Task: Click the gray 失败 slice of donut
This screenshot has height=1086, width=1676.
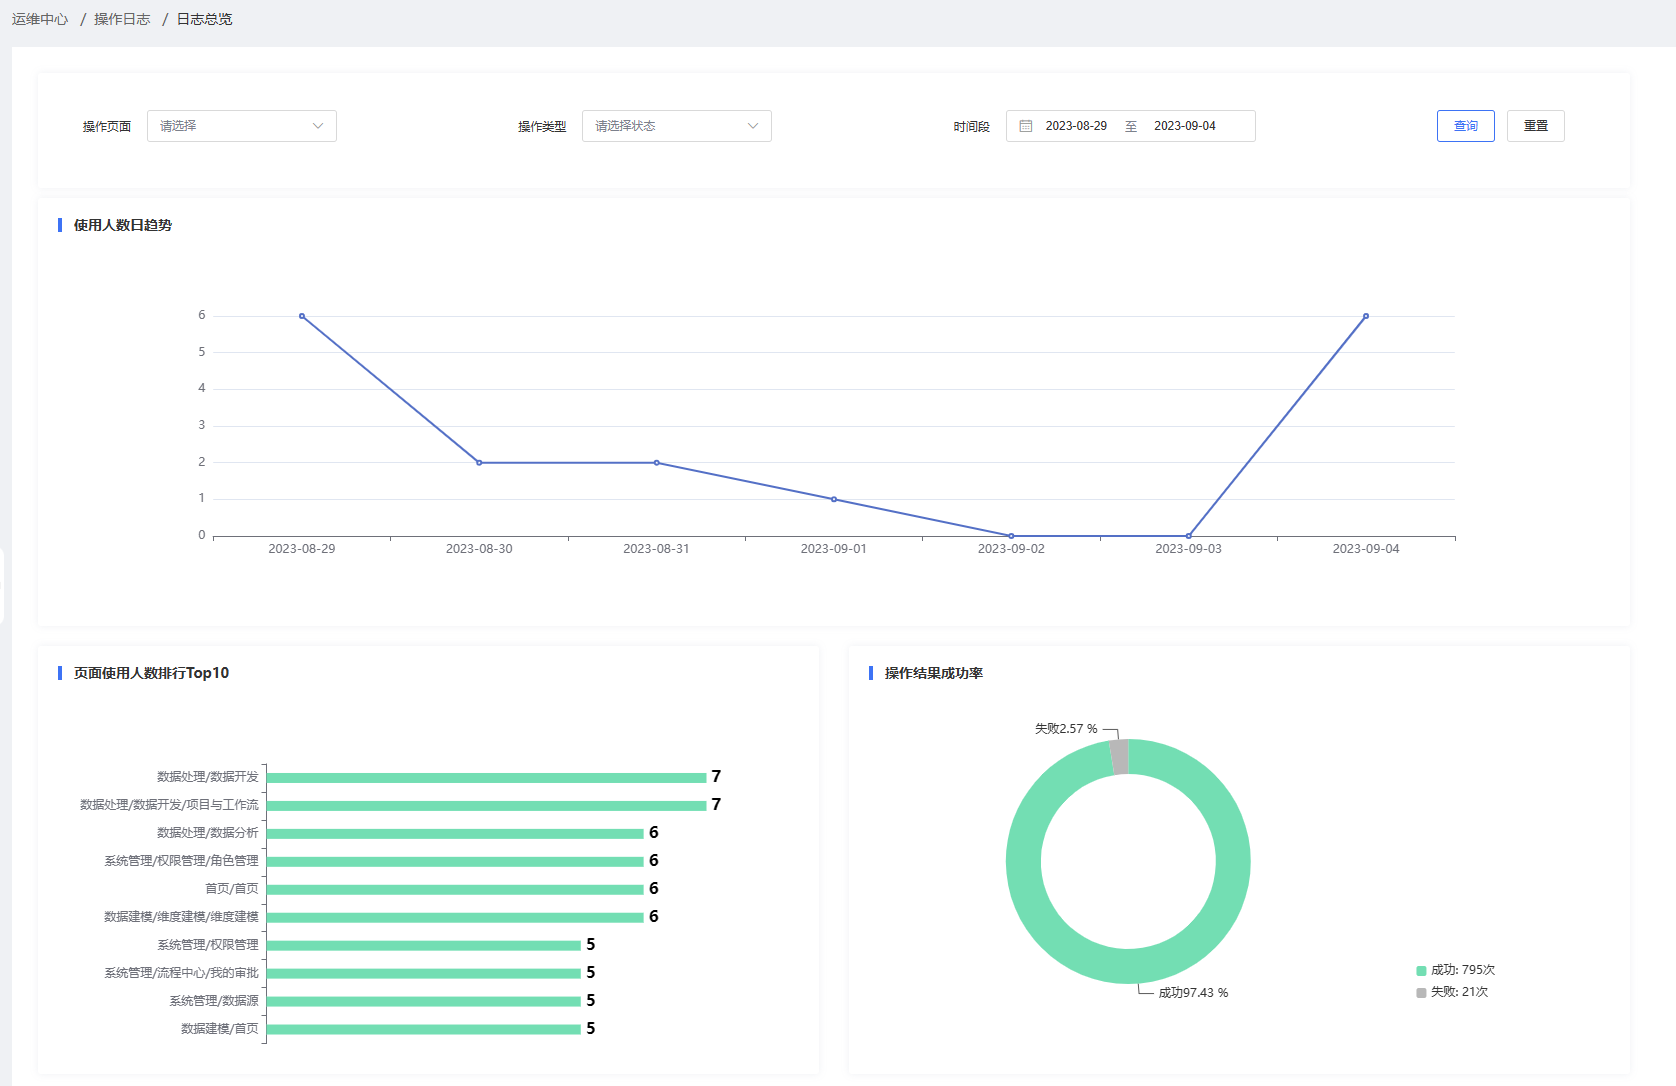Action: [x=1119, y=757]
